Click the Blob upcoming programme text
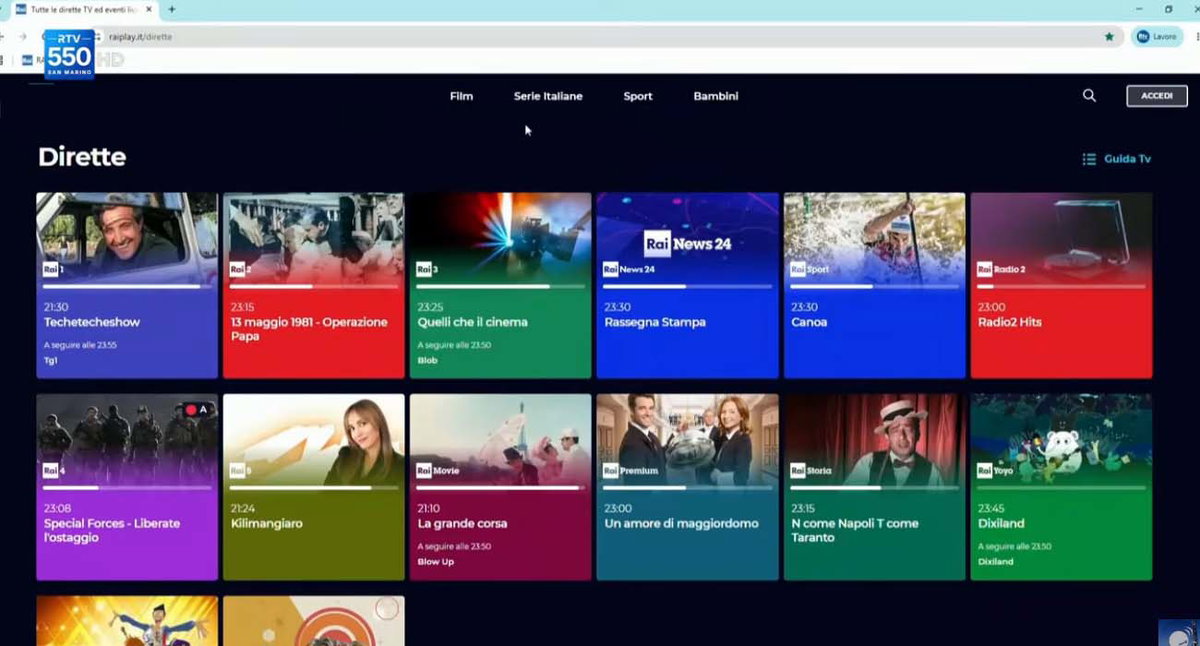Screen dimensions: 1200x646 [x=427, y=360]
